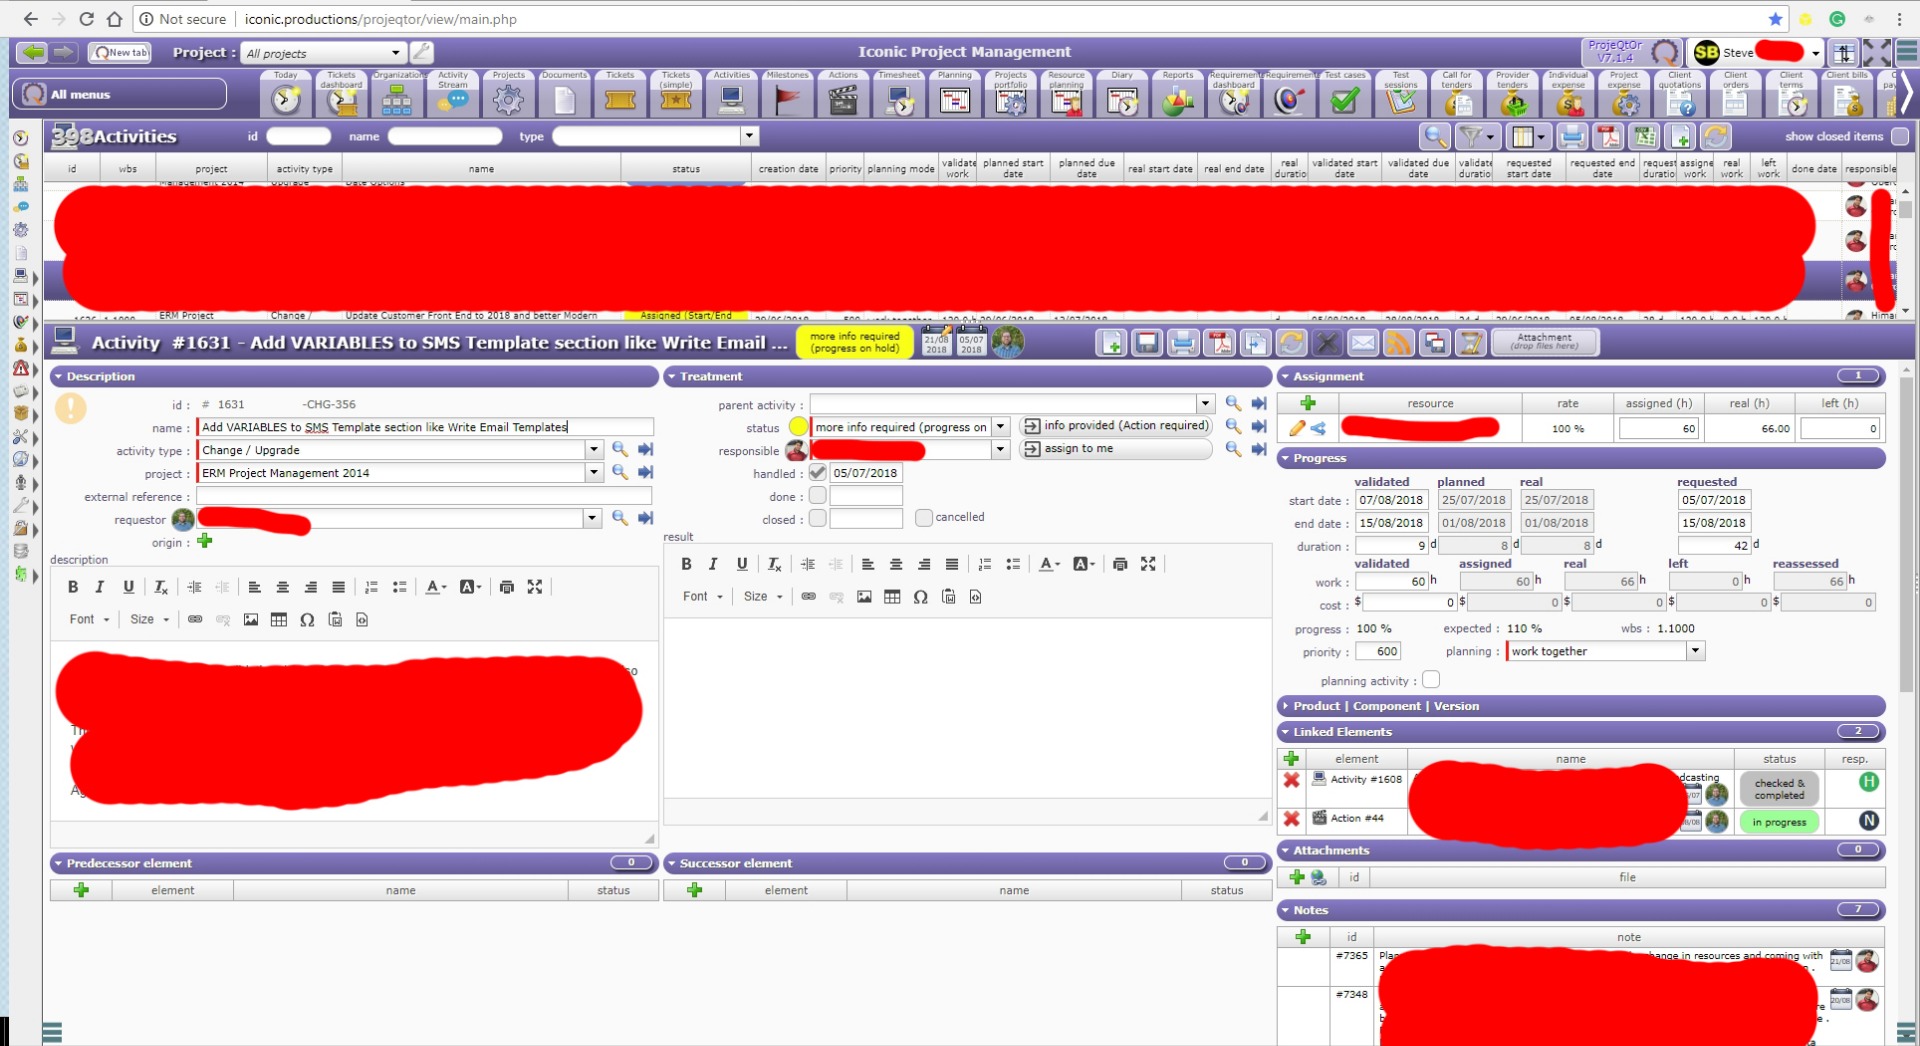The height and width of the screenshot is (1046, 1920).
Task: Enable the show closed items checkbox
Action: (x=1900, y=137)
